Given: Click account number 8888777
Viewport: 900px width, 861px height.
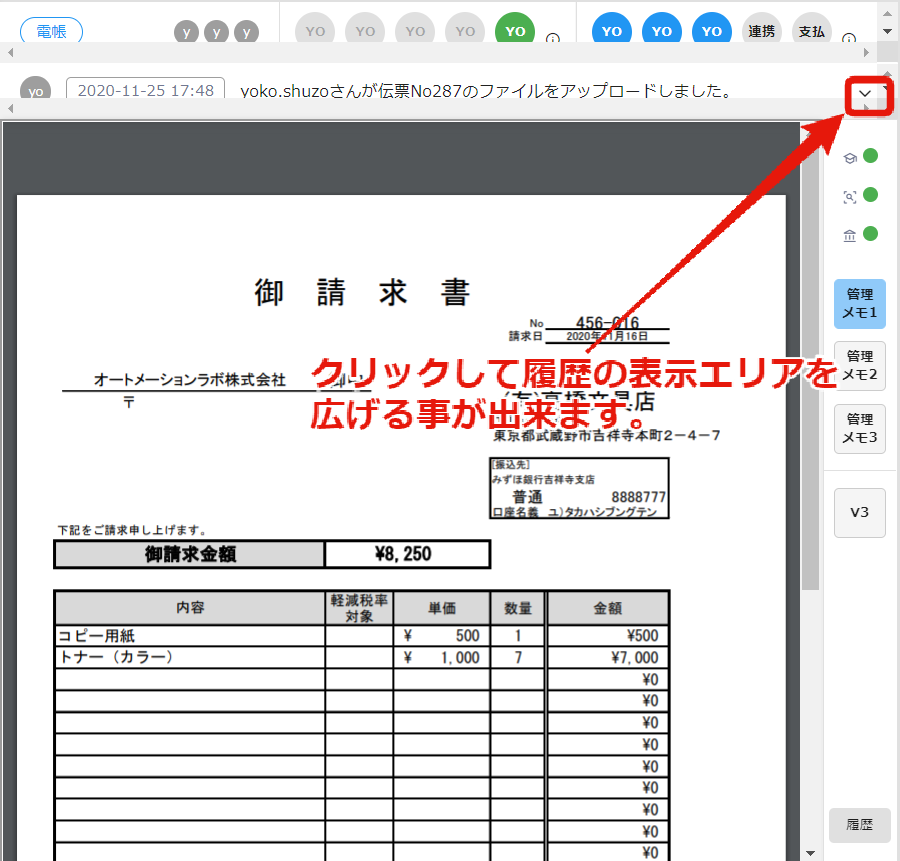Looking at the screenshot, I should 638,497.
